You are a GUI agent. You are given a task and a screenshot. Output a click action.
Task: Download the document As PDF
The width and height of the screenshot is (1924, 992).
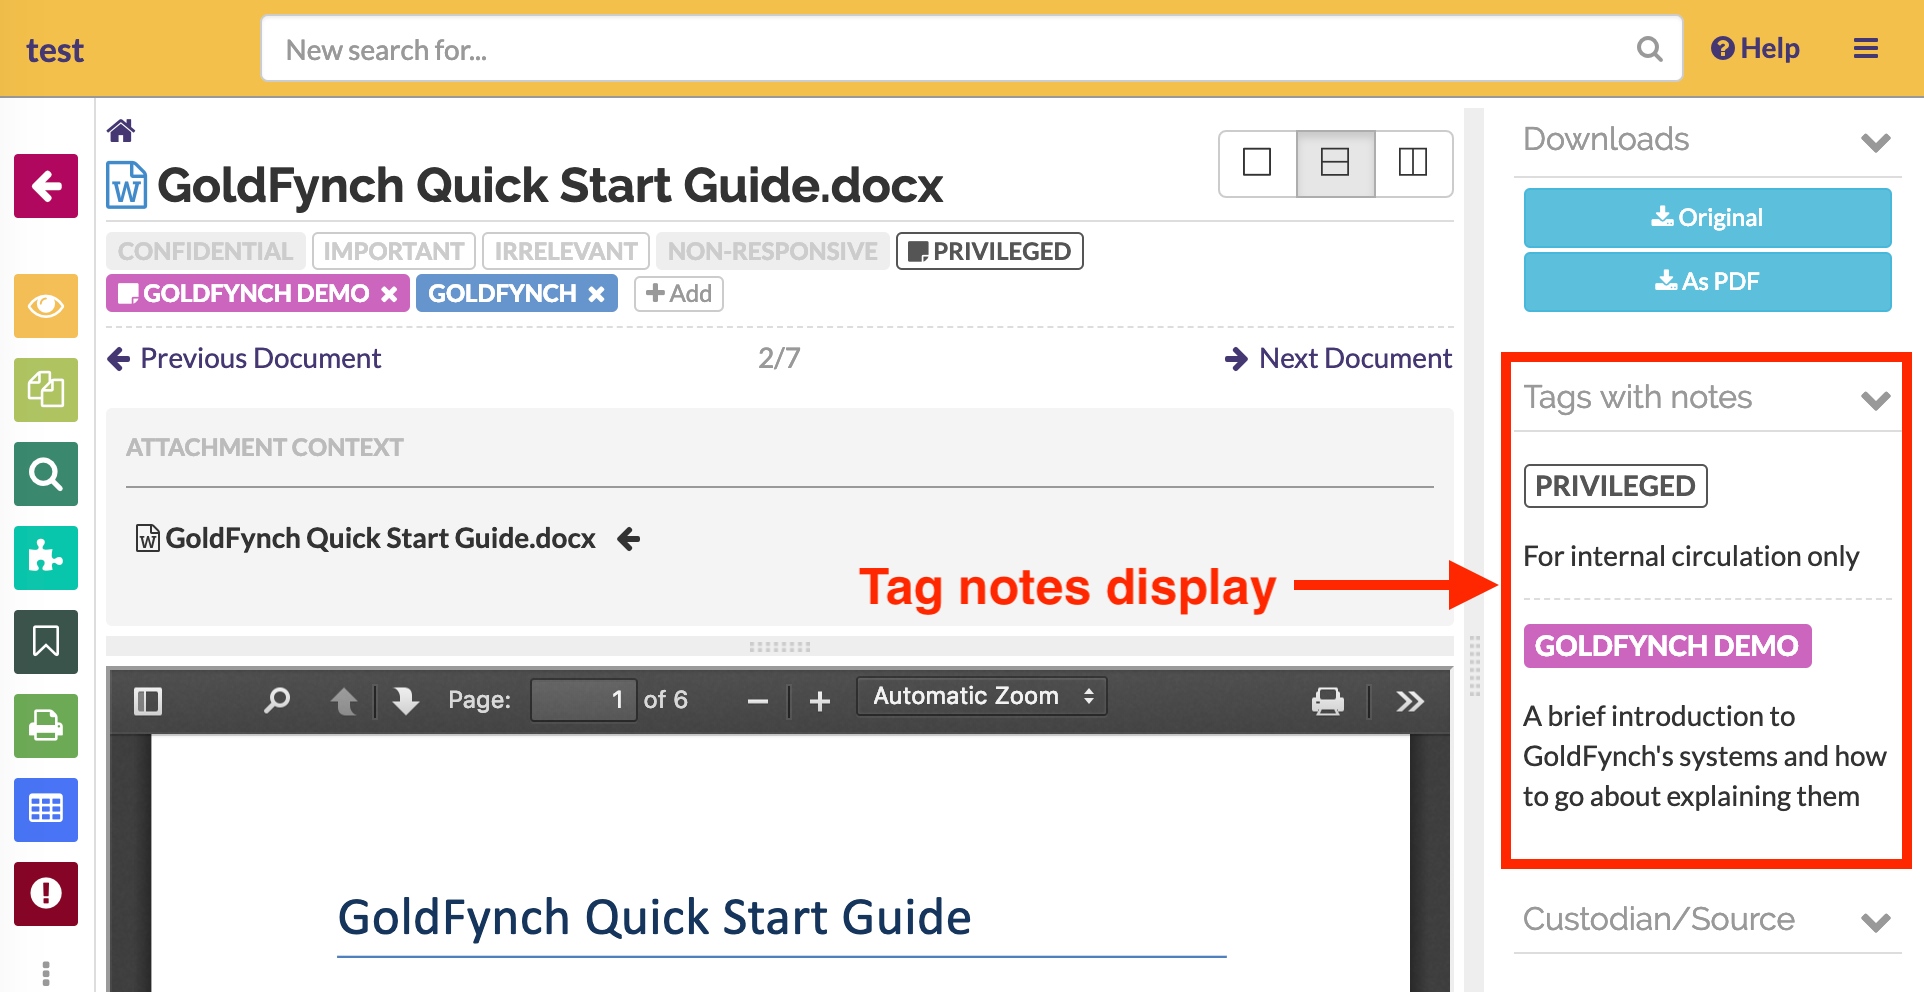point(1707,282)
